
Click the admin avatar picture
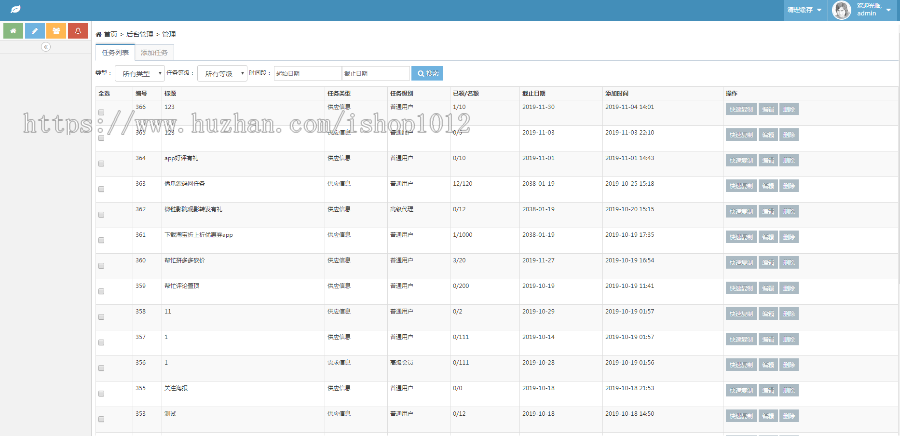(841, 10)
